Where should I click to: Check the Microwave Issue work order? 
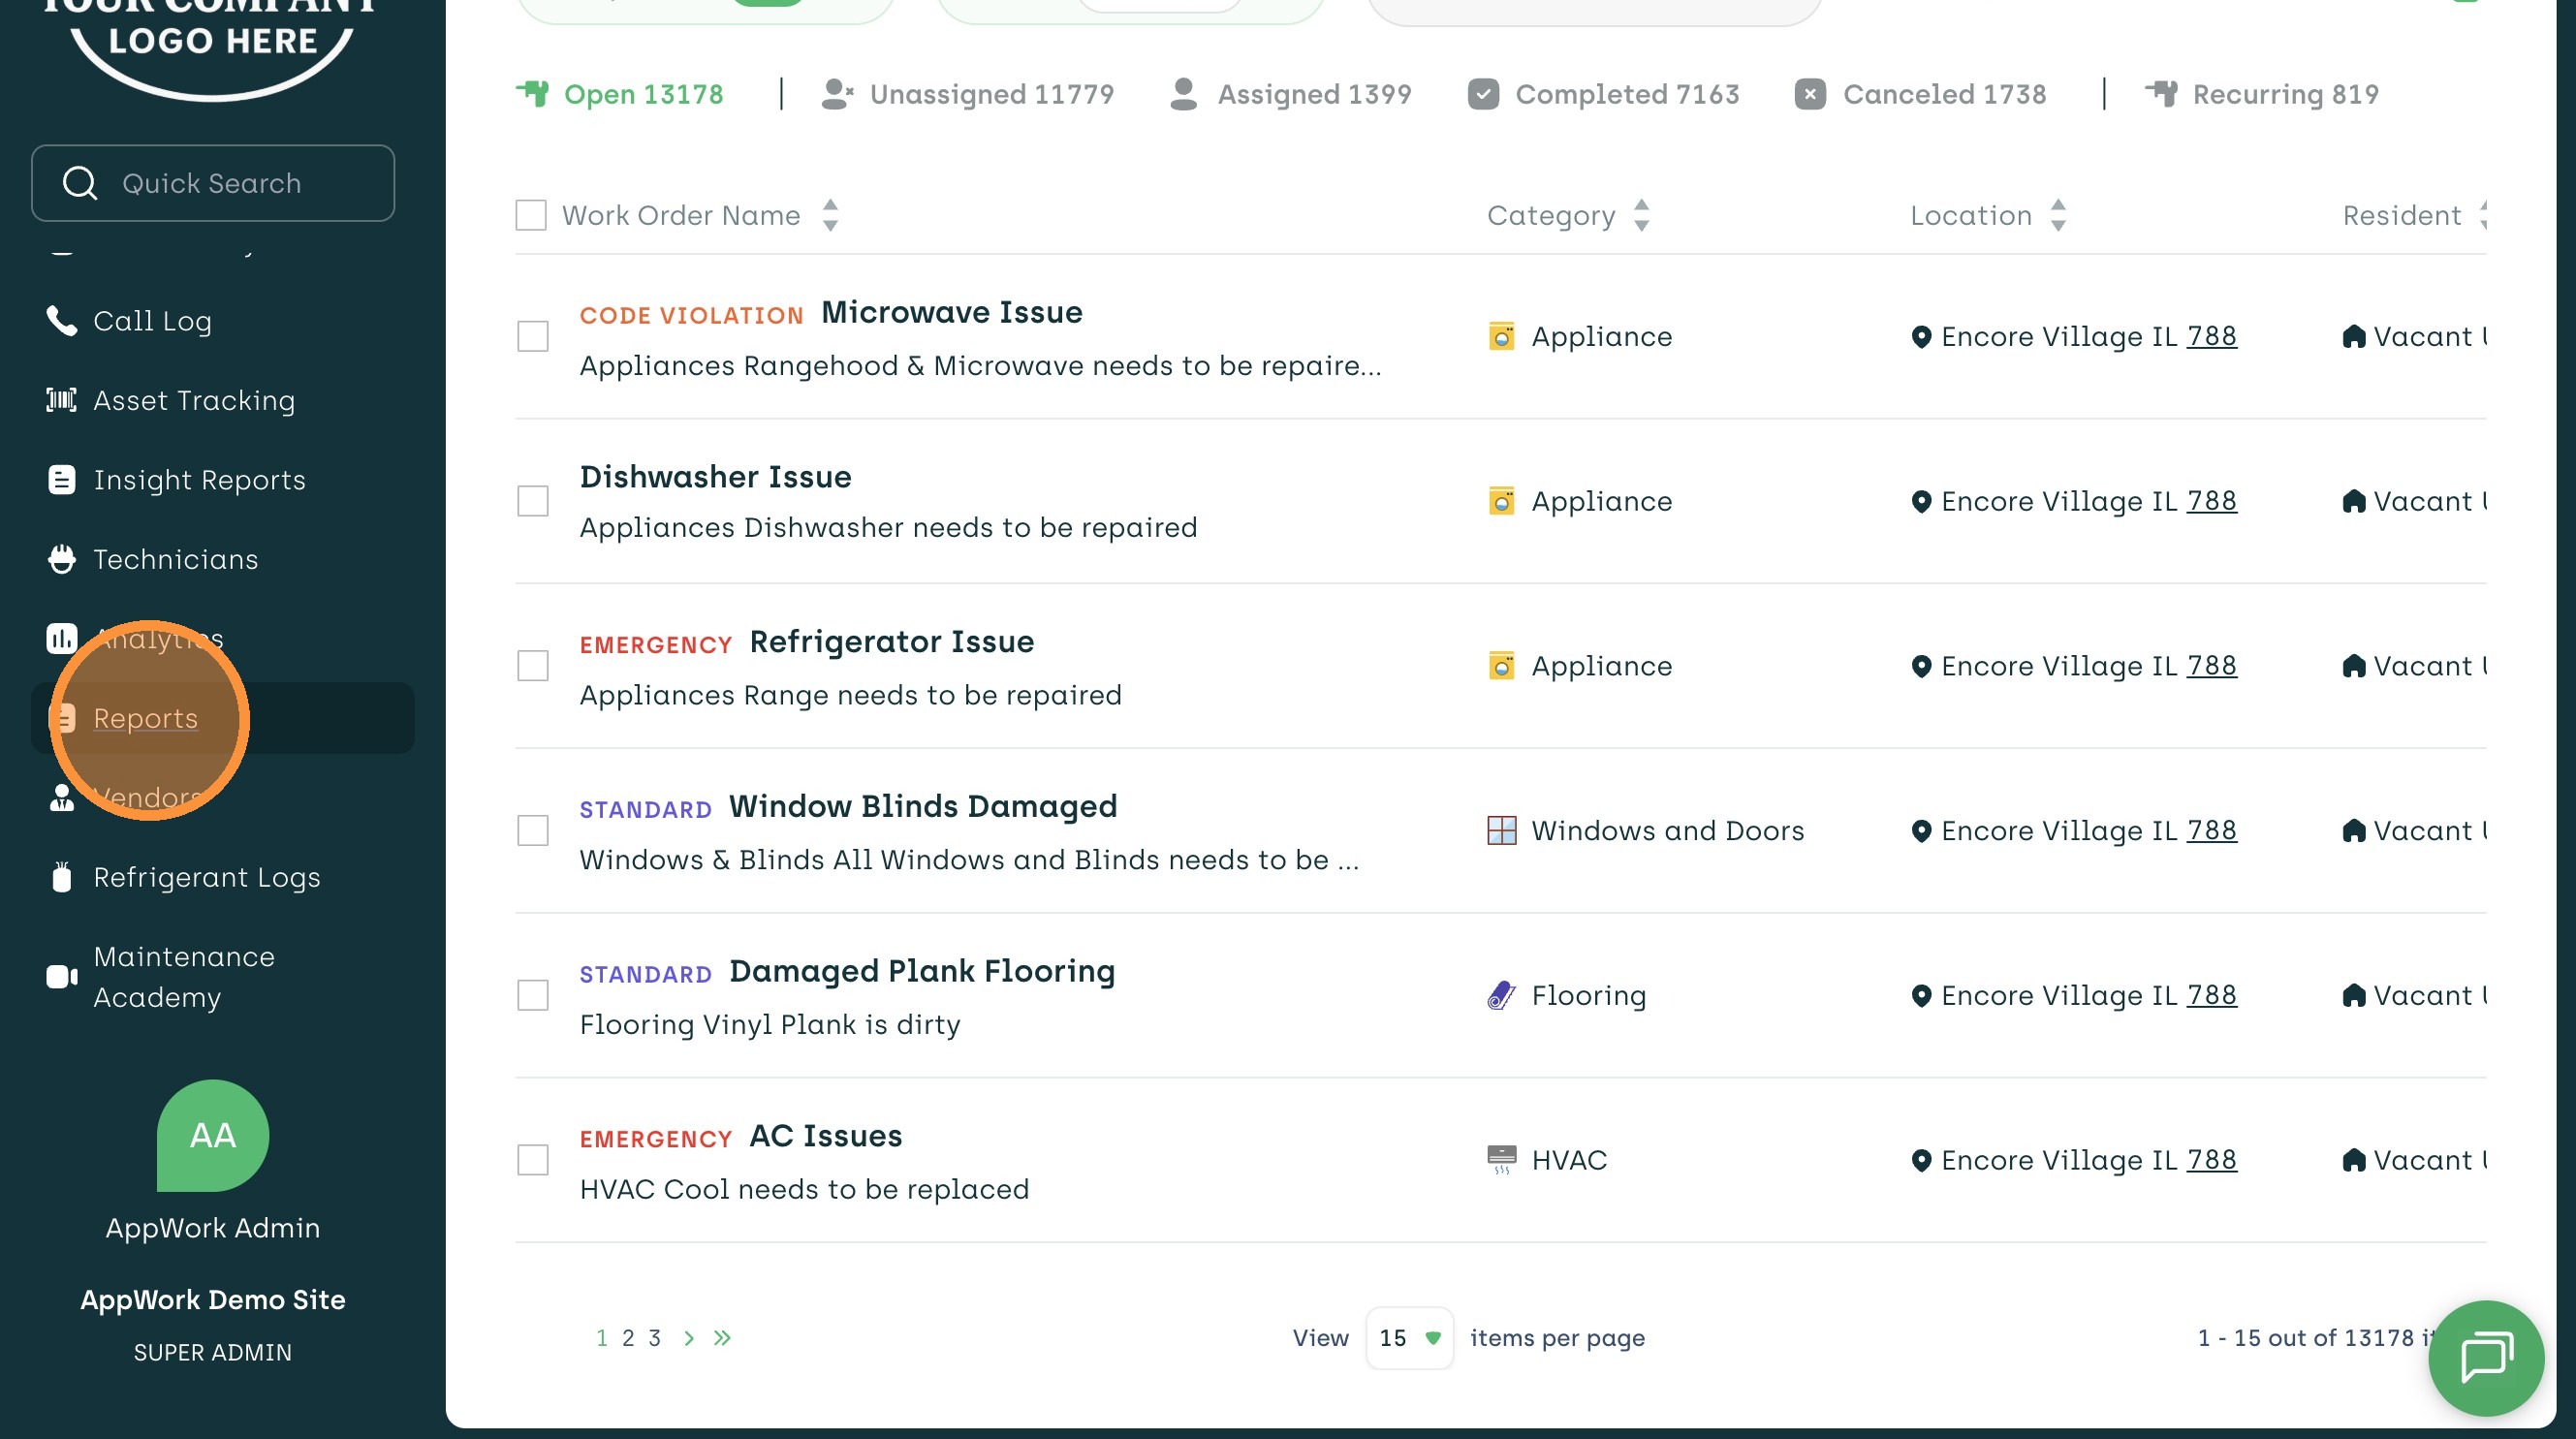click(533, 337)
